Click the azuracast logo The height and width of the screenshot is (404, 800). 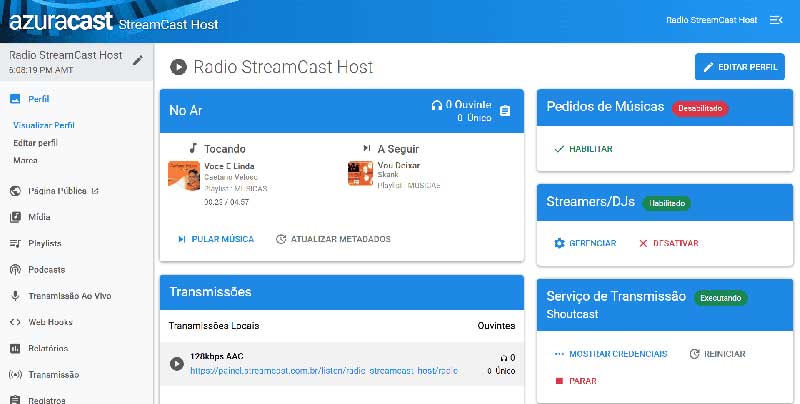coord(61,21)
